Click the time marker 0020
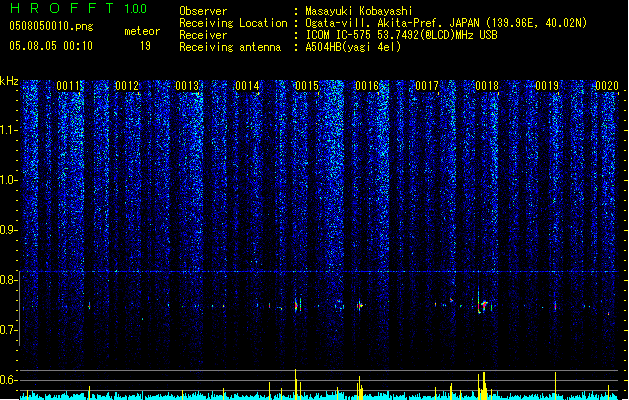629x400 pixels. tap(607, 86)
